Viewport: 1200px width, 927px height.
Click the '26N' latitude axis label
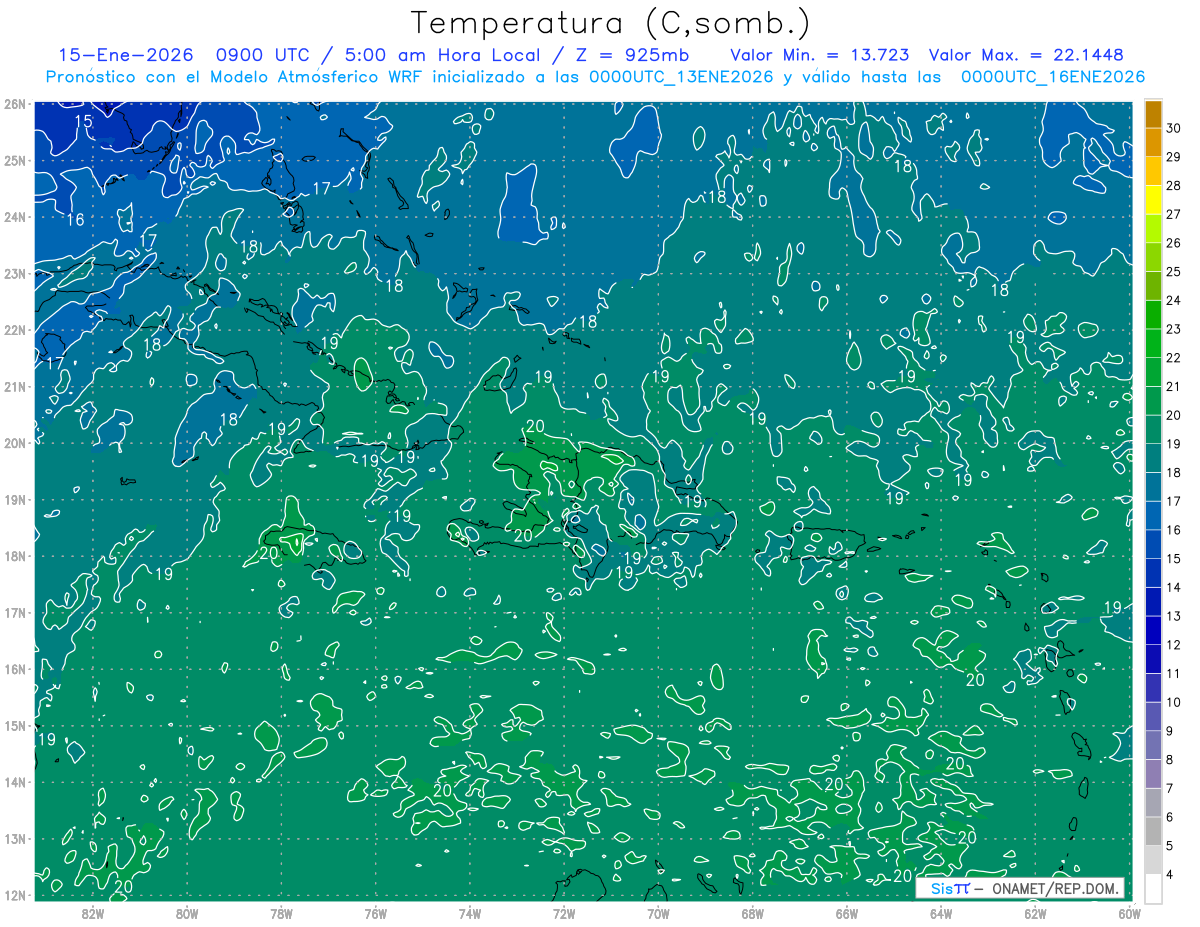14,104
